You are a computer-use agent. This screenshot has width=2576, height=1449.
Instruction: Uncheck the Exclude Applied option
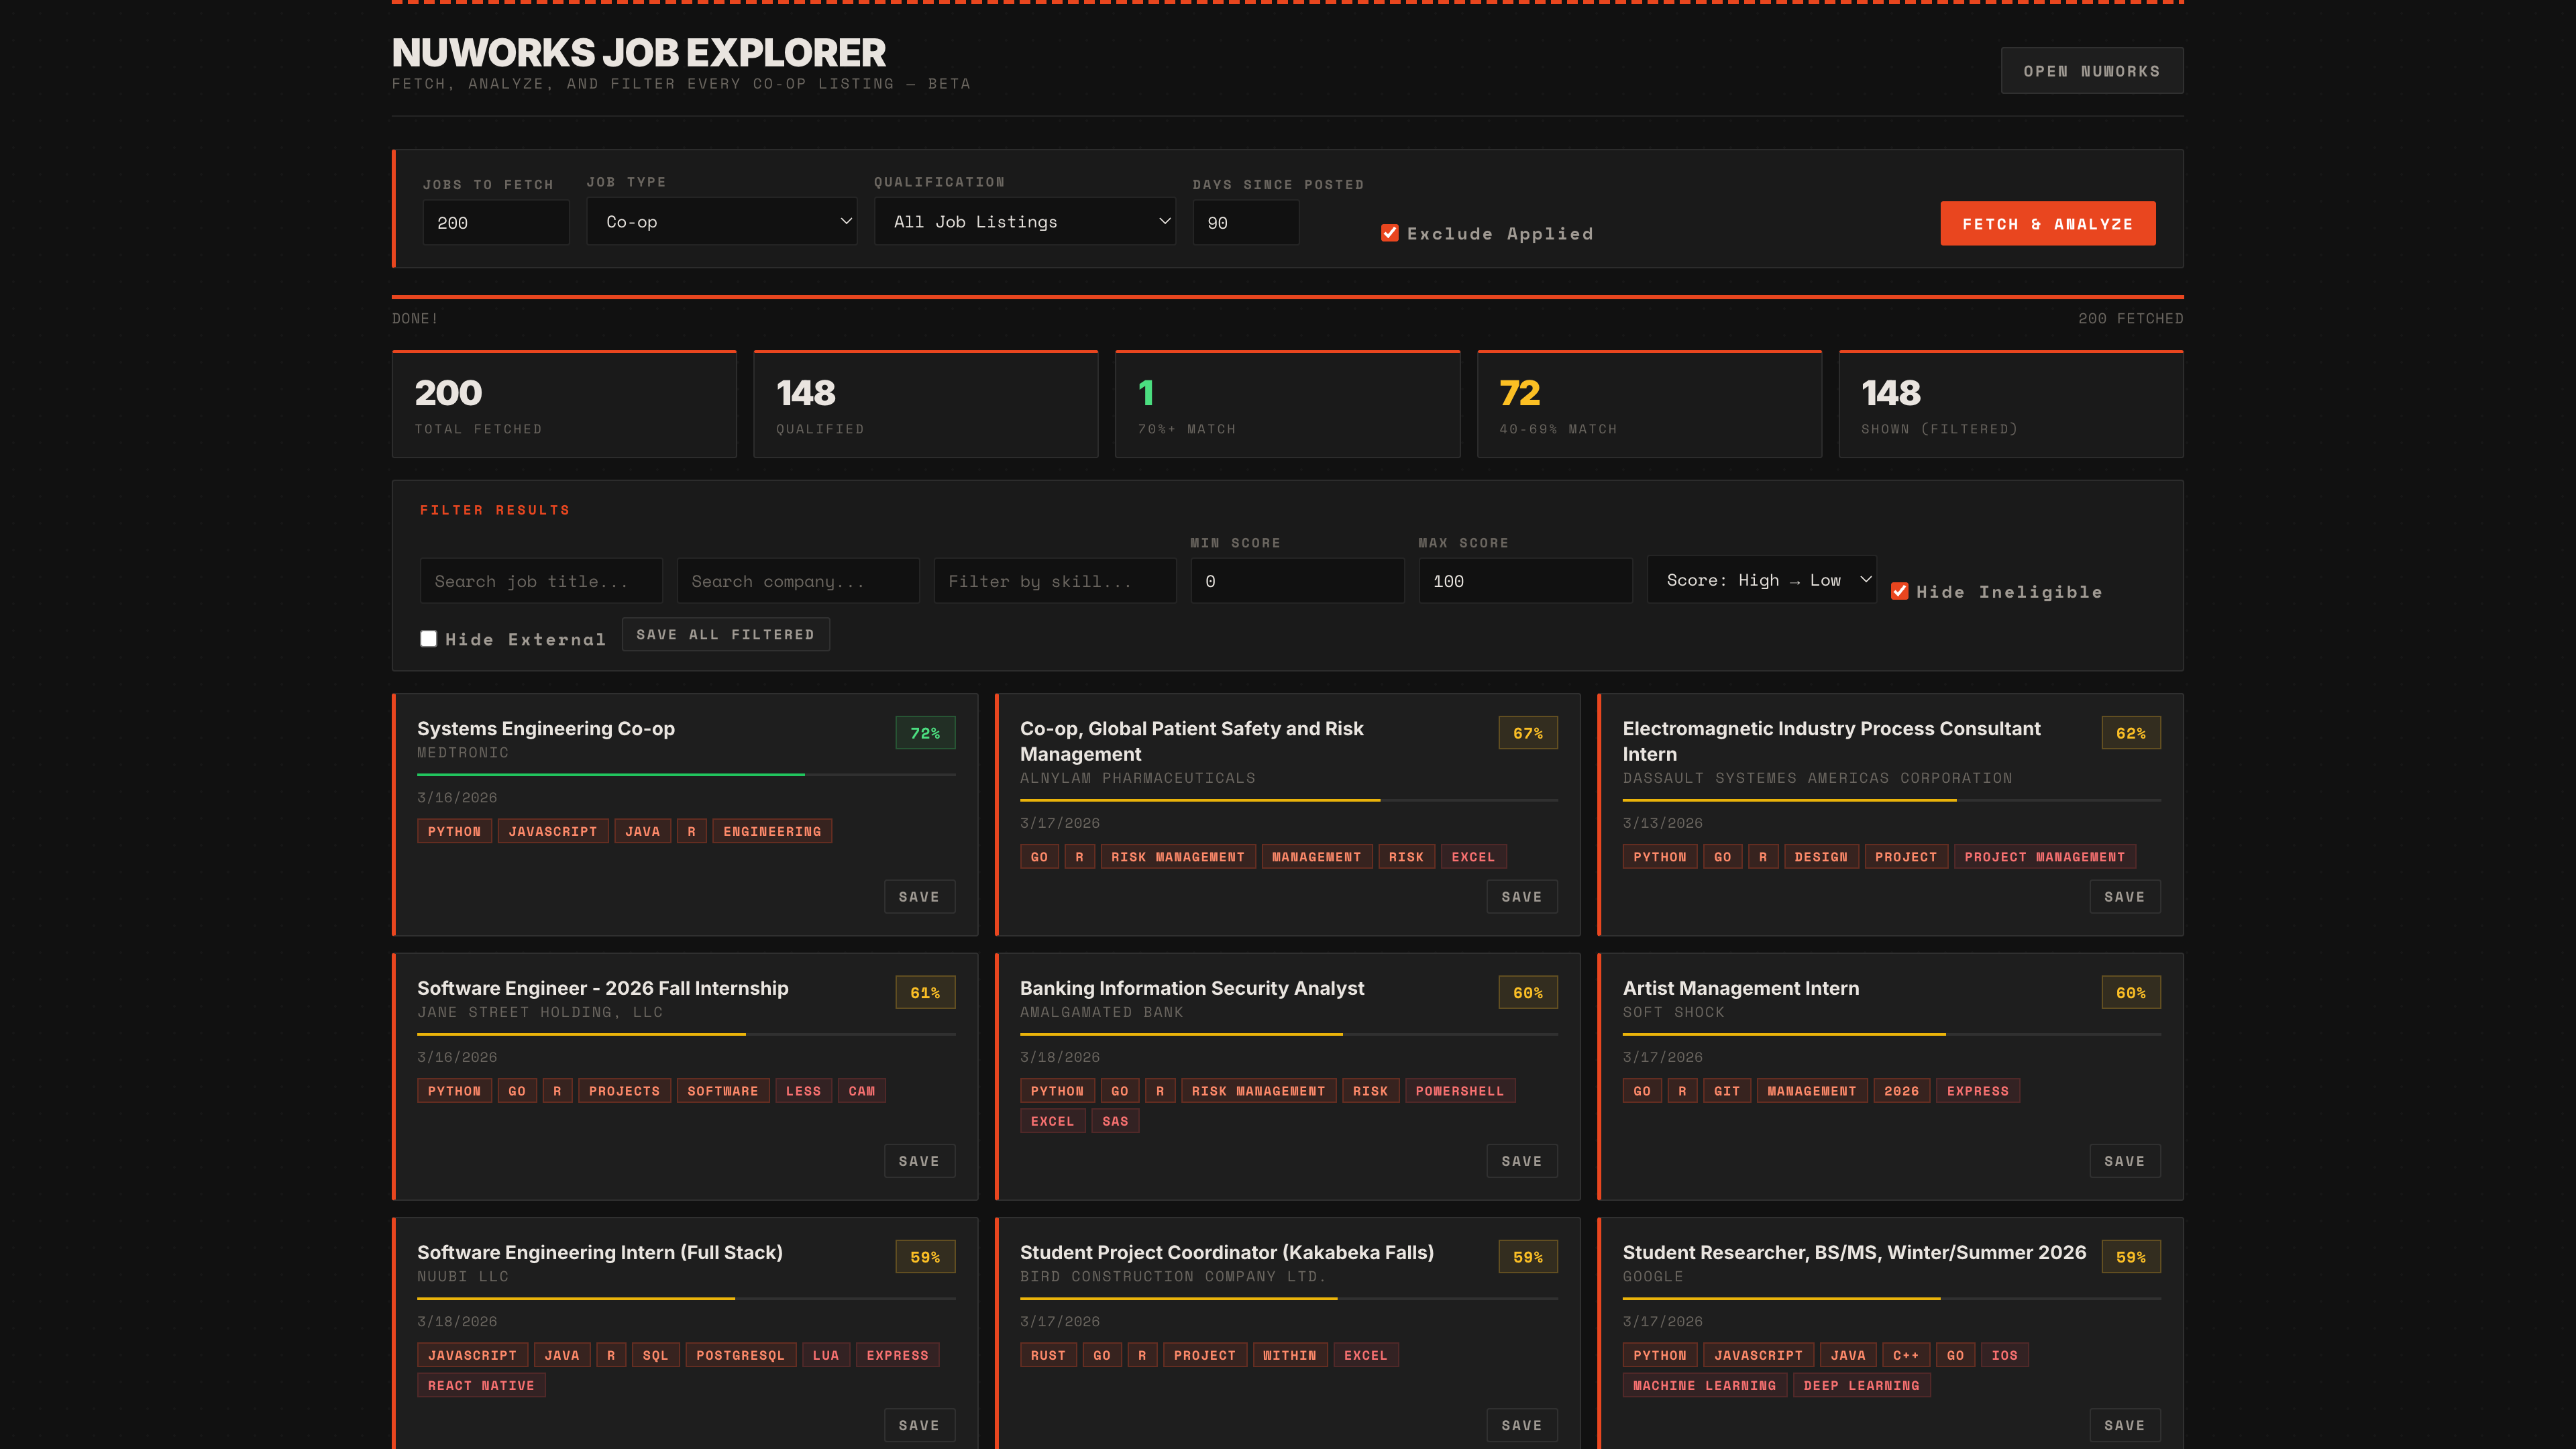[1390, 232]
